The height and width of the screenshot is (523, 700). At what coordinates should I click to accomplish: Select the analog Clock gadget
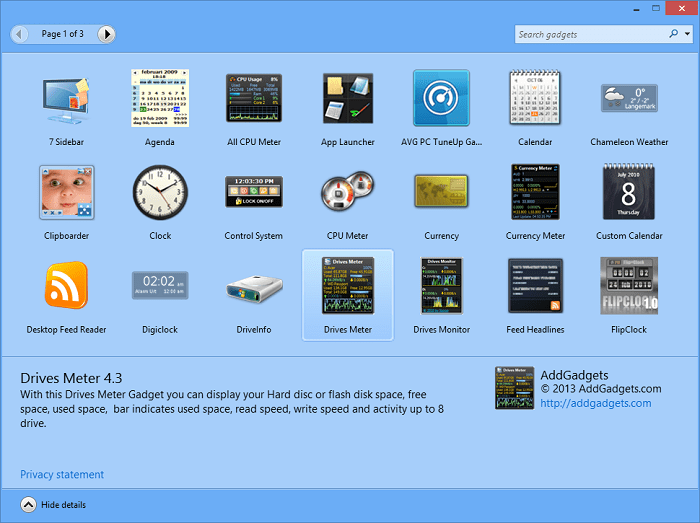[160, 192]
